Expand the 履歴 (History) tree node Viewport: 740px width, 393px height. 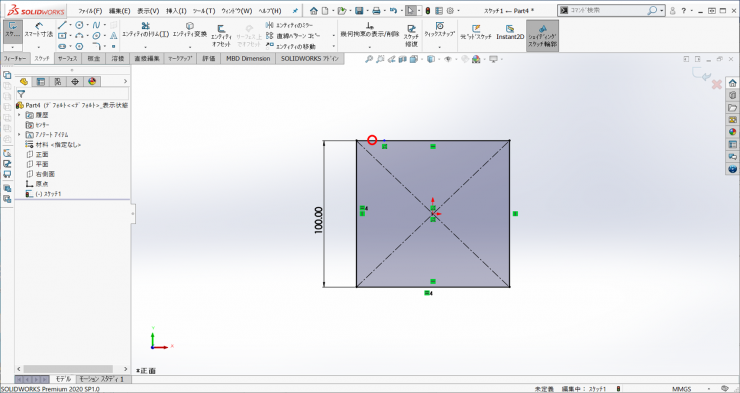coord(19,115)
